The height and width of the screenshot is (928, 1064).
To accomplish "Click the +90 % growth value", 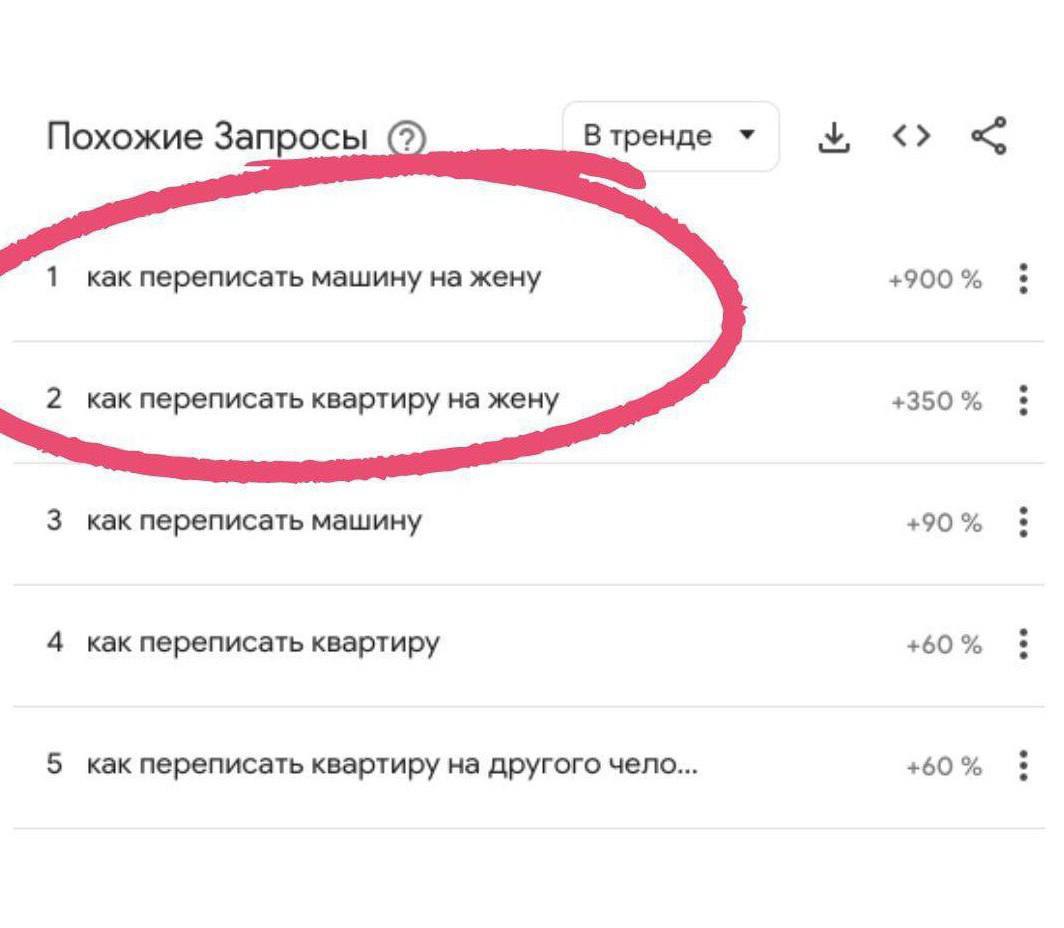I will click(943, 524).
